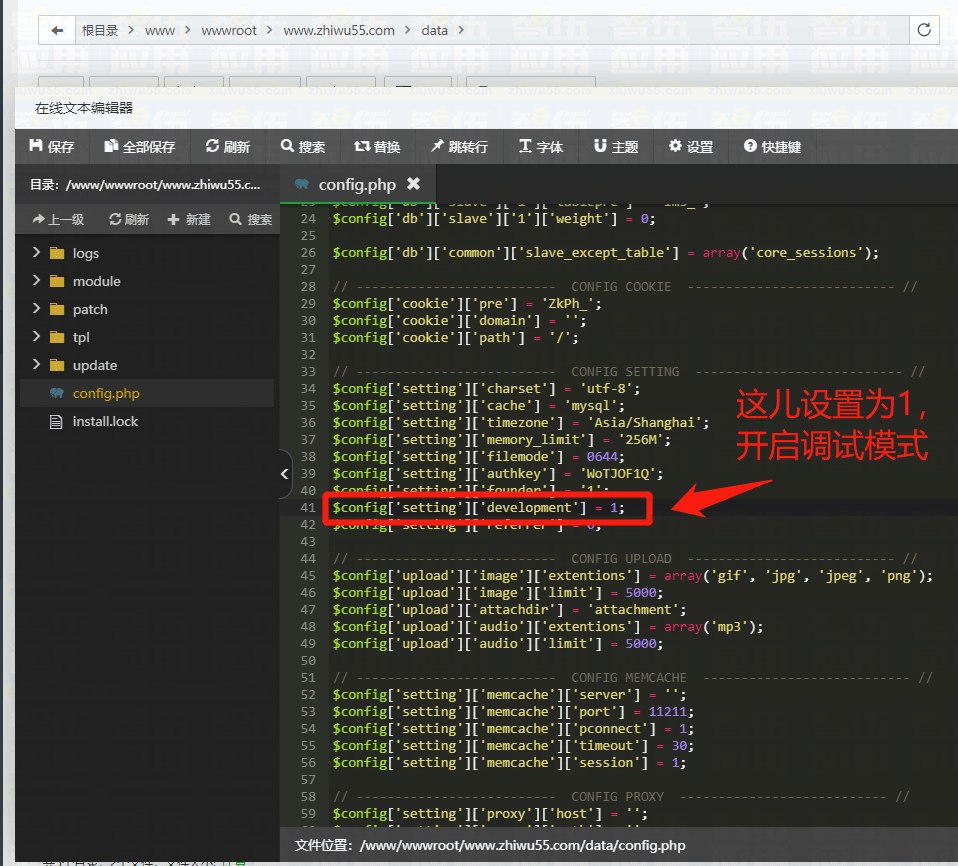Click www.zhiwu55.com in the breadcrumb
The height and width of the screenshot is (866, 958).
(x=339, y=31)
